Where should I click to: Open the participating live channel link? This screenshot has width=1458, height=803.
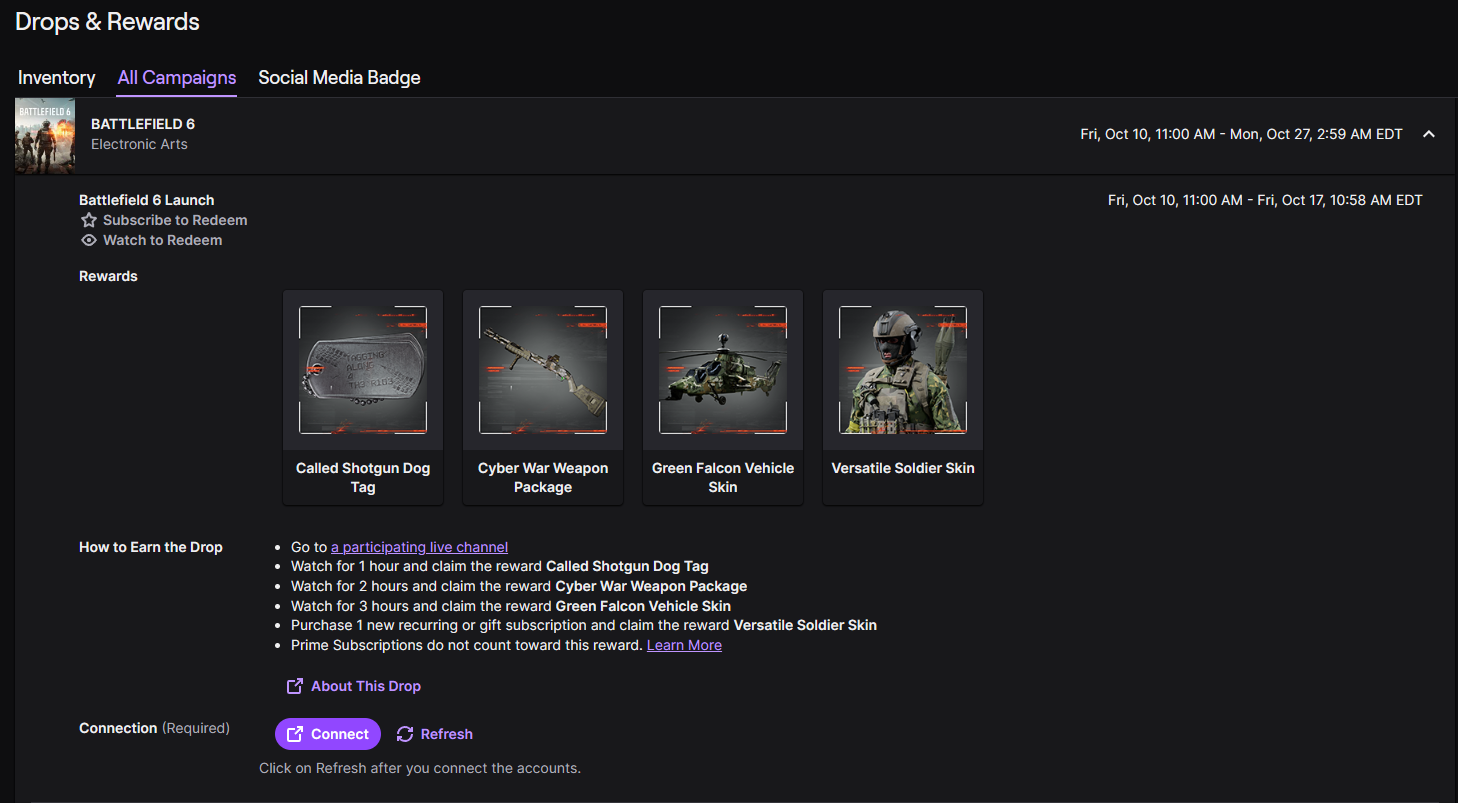click(419, 547)
